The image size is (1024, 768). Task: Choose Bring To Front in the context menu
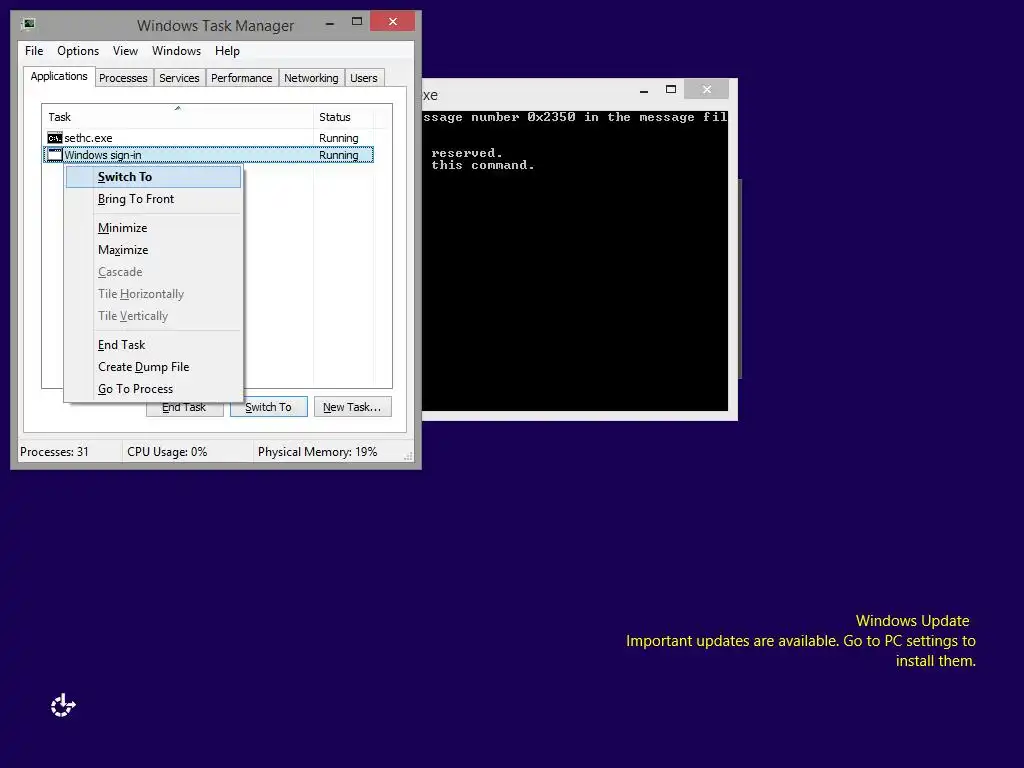tap(153, 199)
